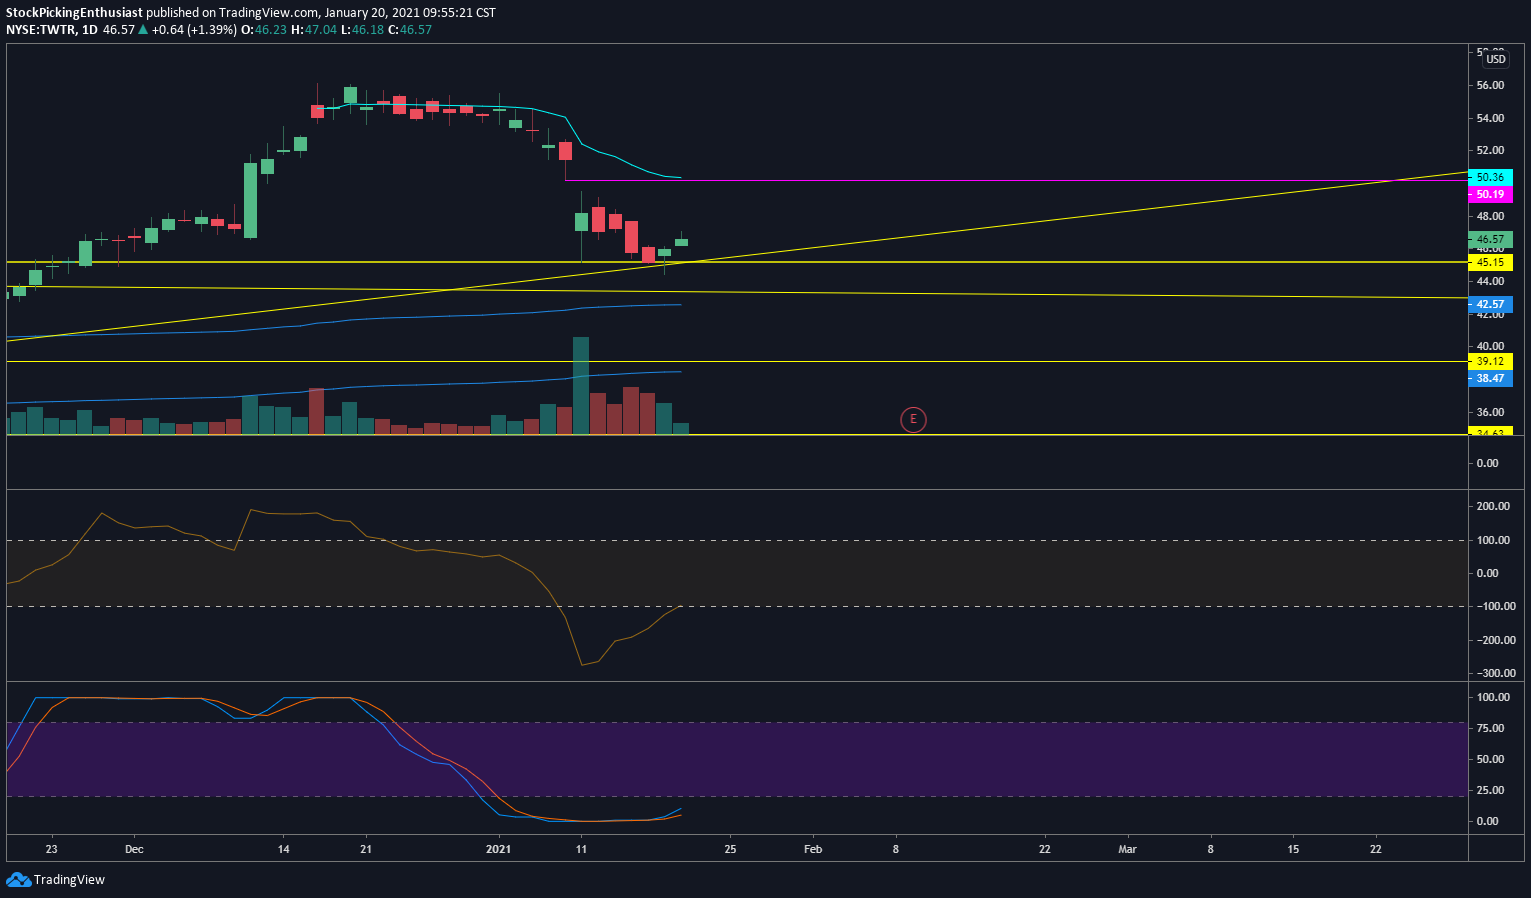The width and height of the screenshot is (1531, 898).
Task: Click the 52.00 price axis value
Action: [1490, 151]
